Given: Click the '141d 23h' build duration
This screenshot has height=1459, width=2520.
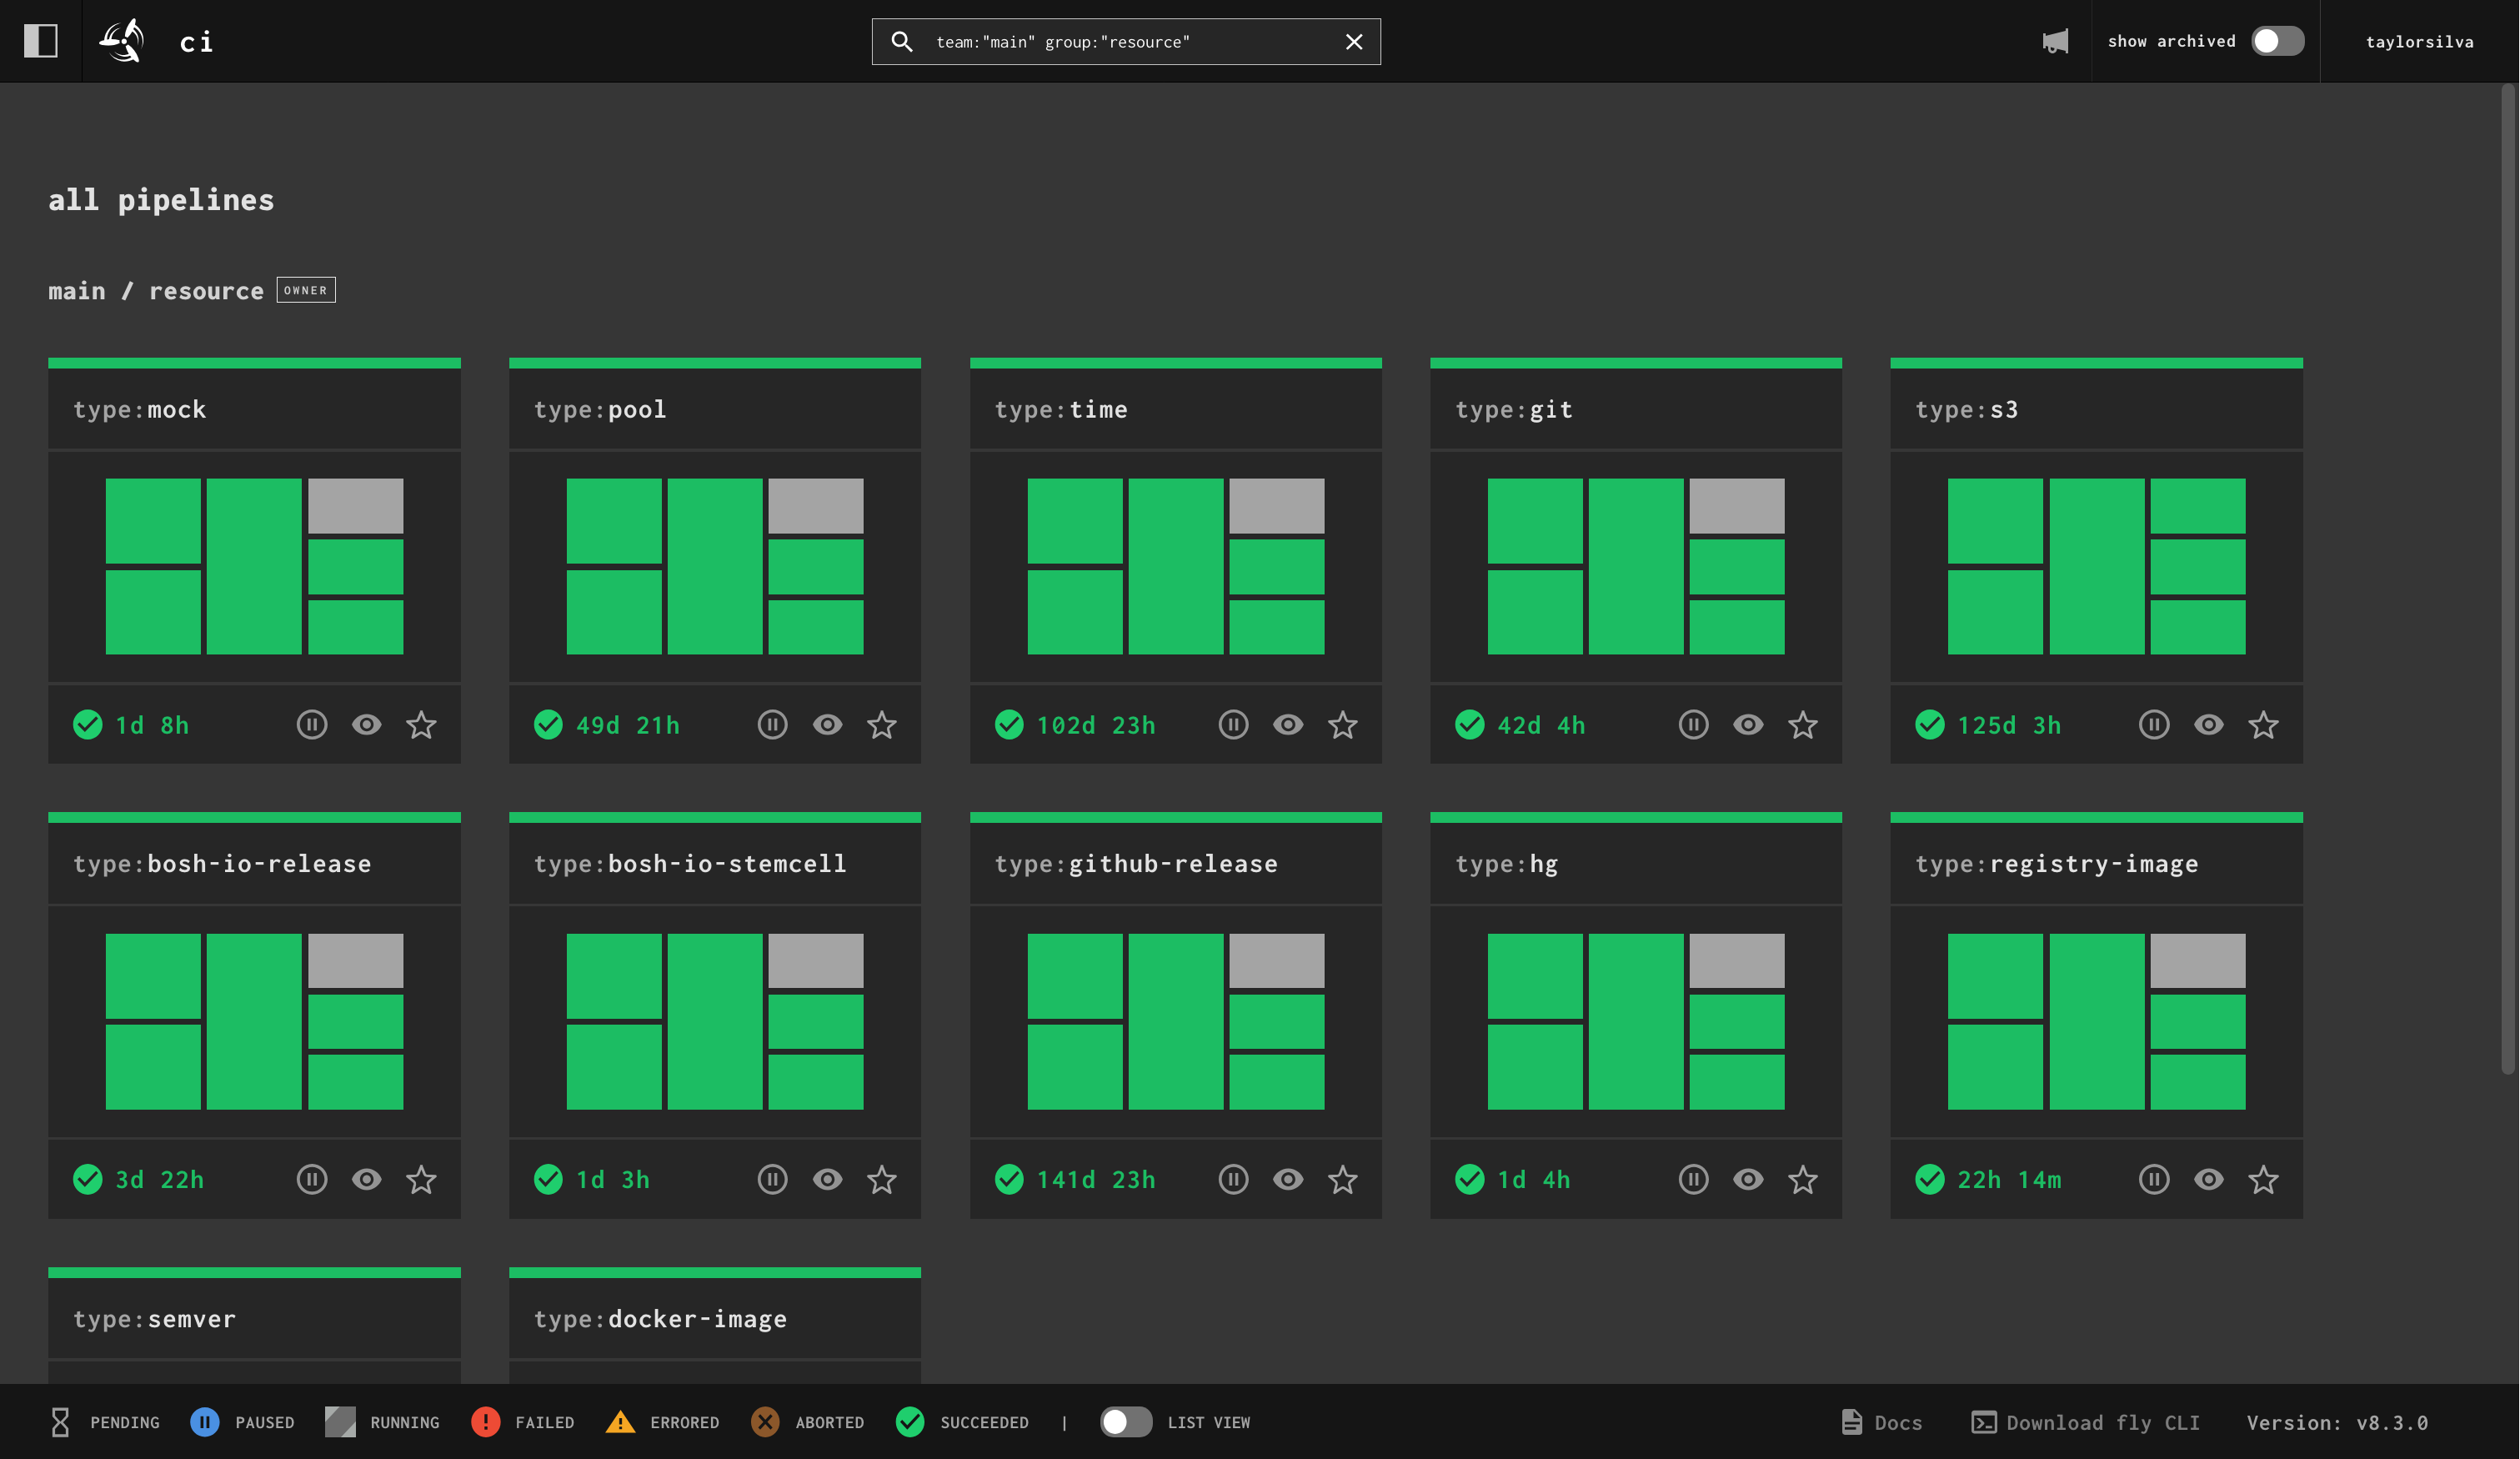Looking at the screenshot, I should pos(1096,1180).
